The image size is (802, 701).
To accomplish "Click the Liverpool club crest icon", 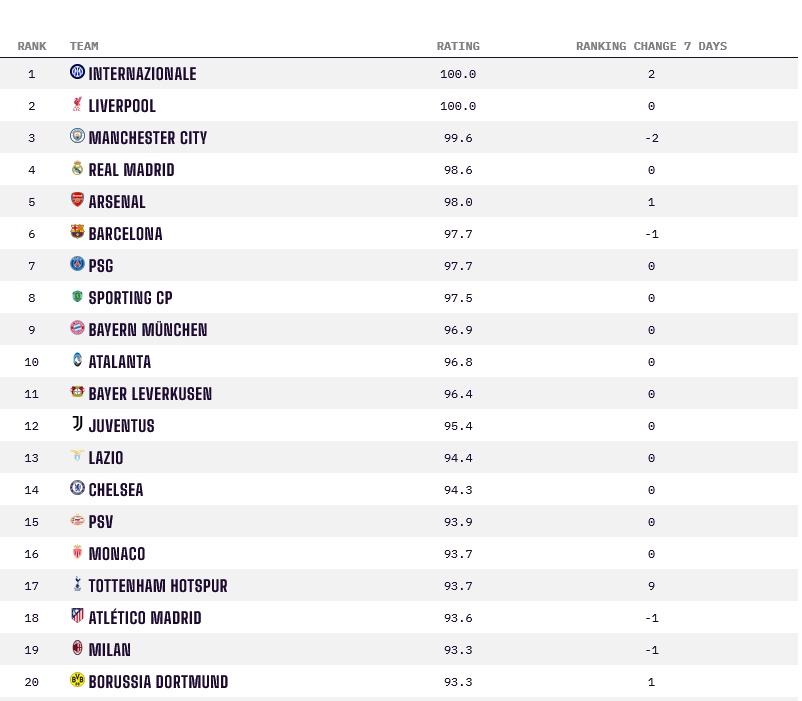I will [x=77, y=104].
